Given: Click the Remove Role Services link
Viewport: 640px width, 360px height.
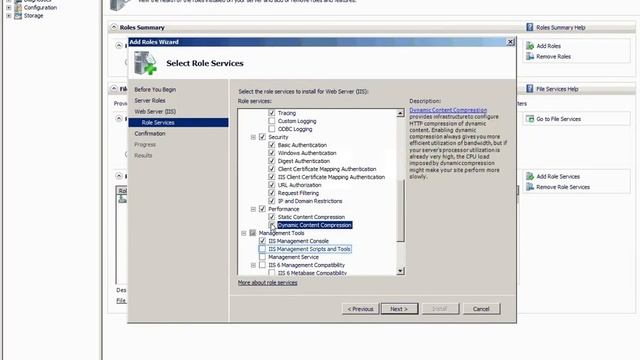Looking at the screenshot, I should [x=563, y=187].
